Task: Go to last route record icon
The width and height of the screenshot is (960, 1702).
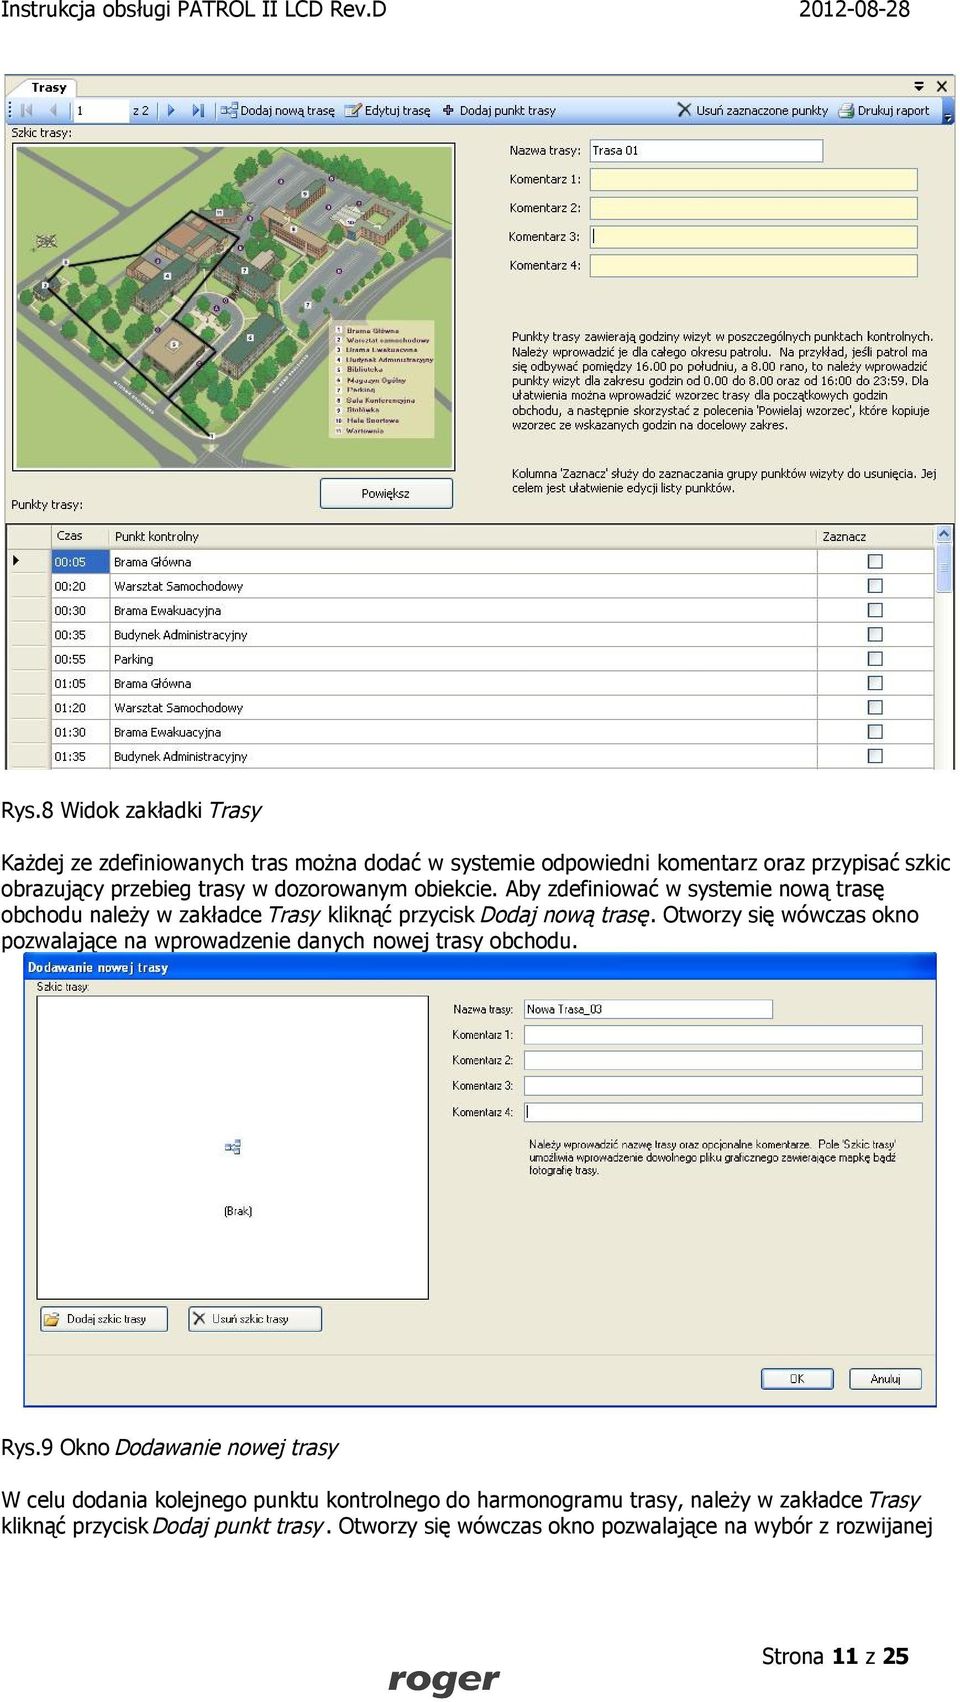Action: click(198, 111)
